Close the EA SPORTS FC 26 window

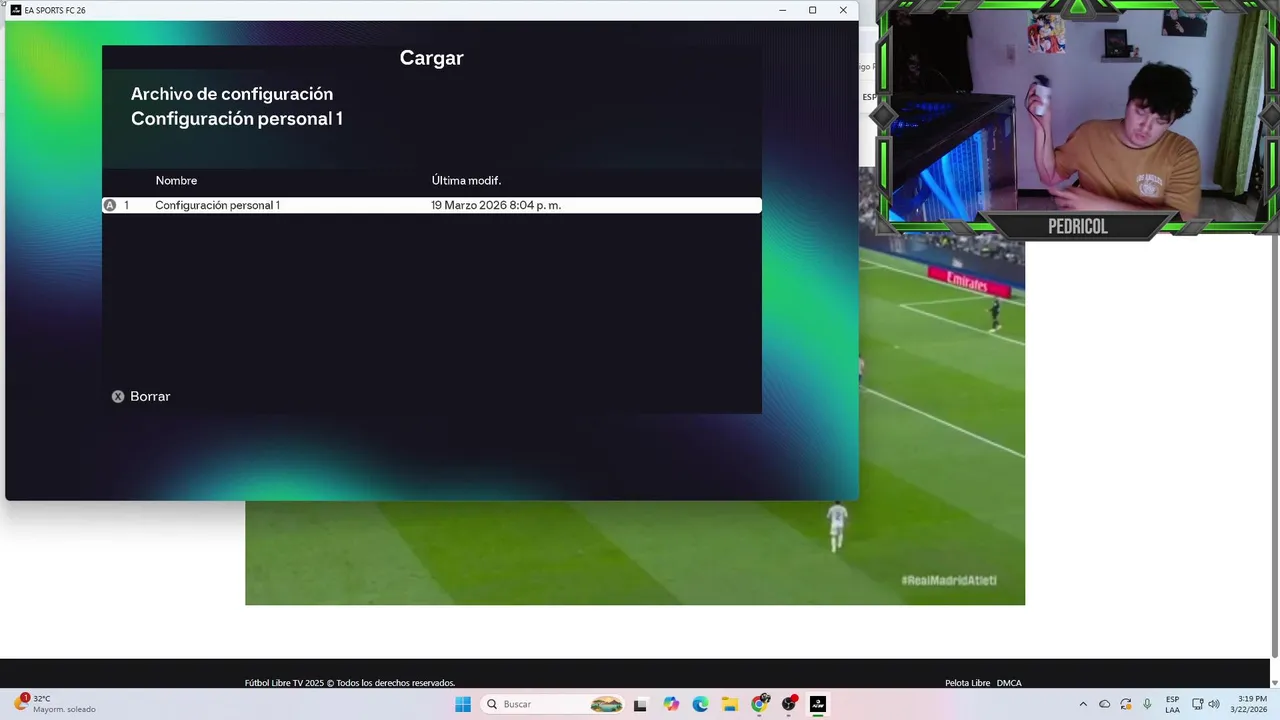pyautogui.click(x=843, y=10)
